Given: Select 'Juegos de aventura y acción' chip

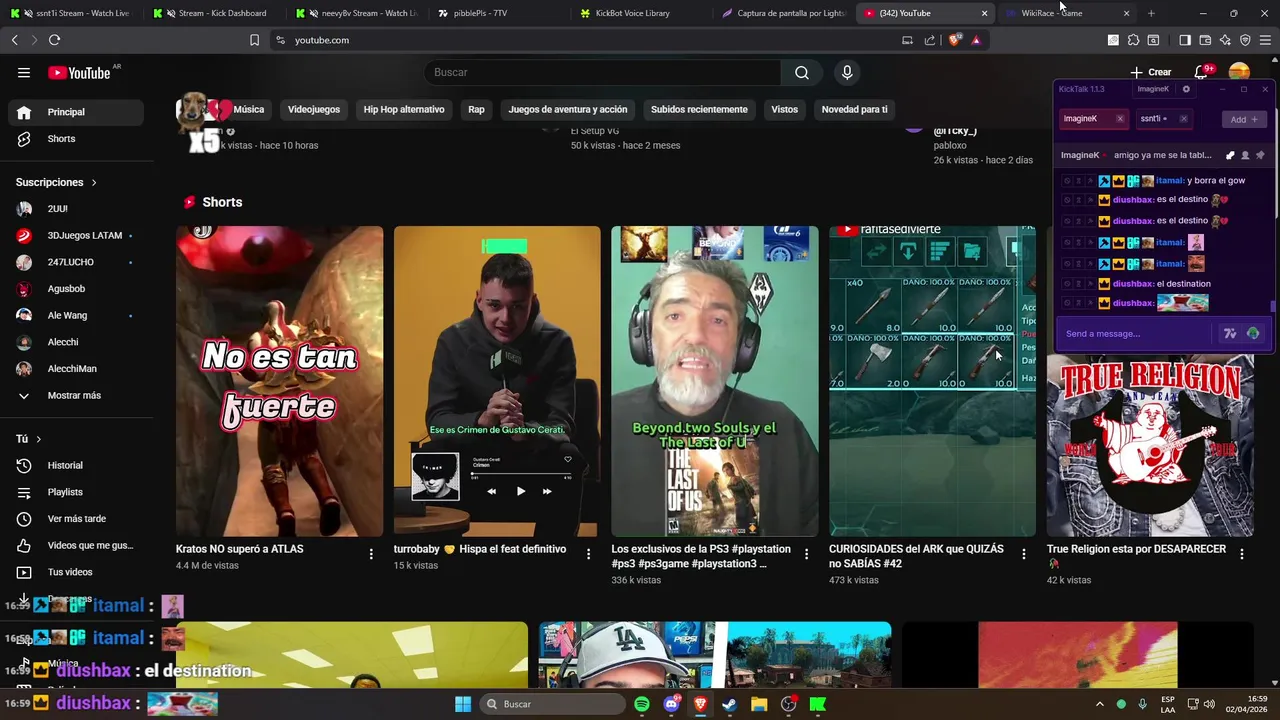Looking at the screenshot, I should [568, 109].
